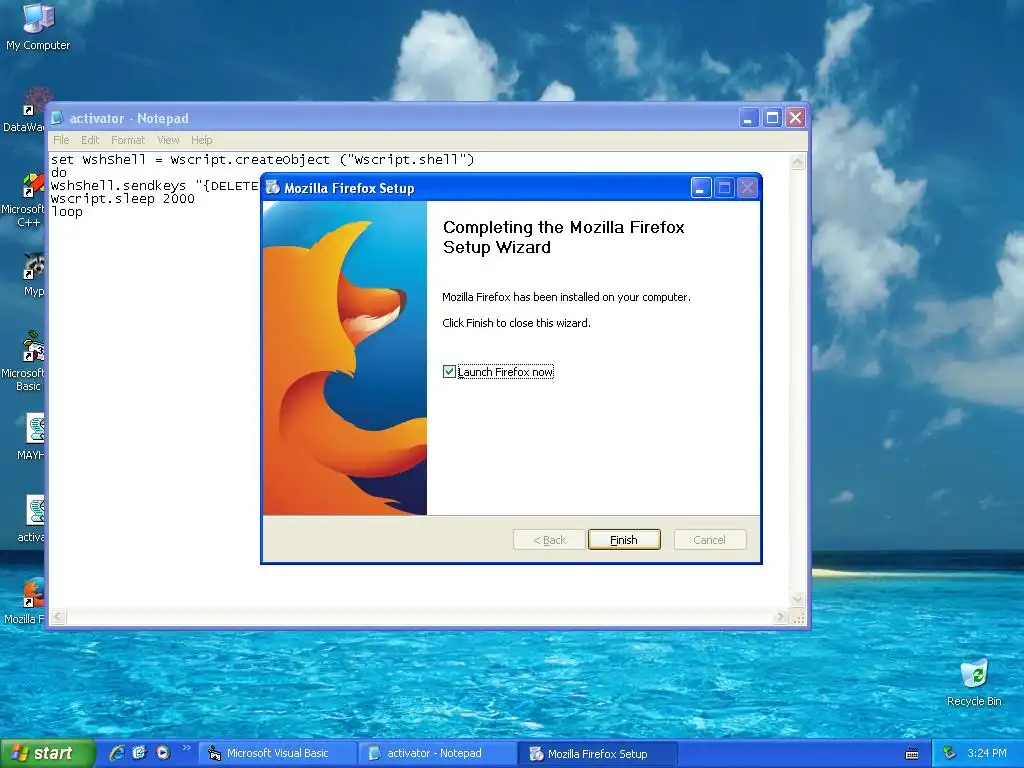Click the system tray network icon
Image resolution: width=1024 pixels, height=768 pixels.
(950, 753)
